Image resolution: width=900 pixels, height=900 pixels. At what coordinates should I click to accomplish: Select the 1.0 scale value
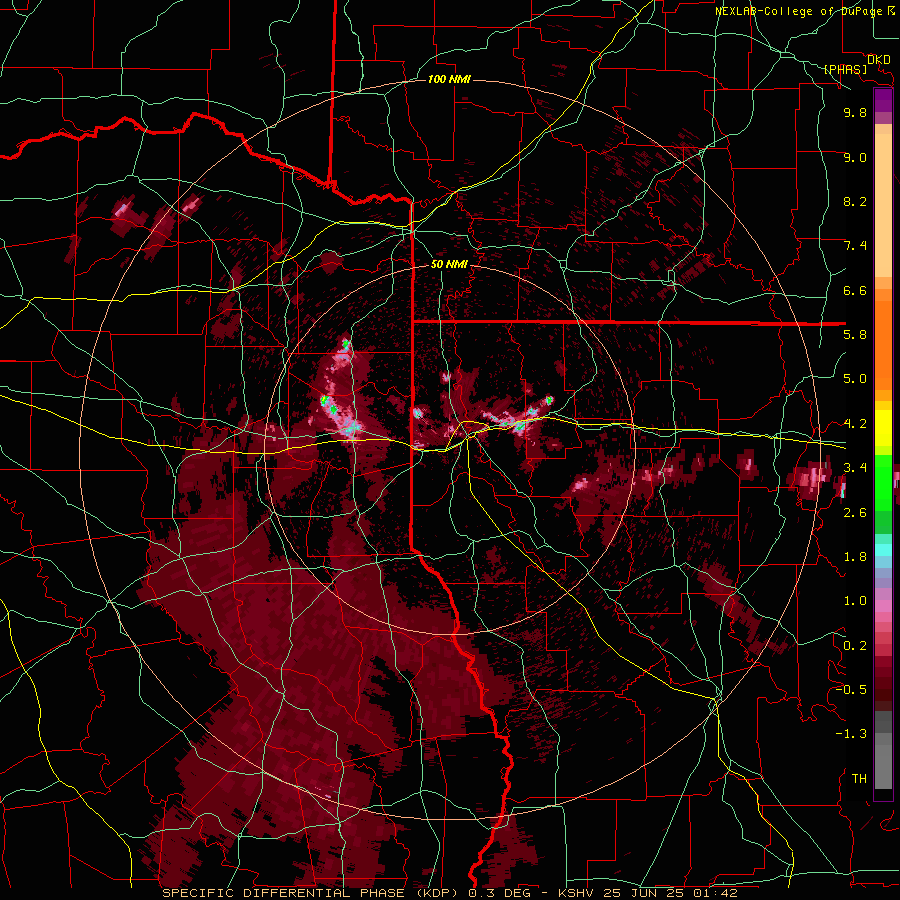pyautogui.click(x=855, y=601)
